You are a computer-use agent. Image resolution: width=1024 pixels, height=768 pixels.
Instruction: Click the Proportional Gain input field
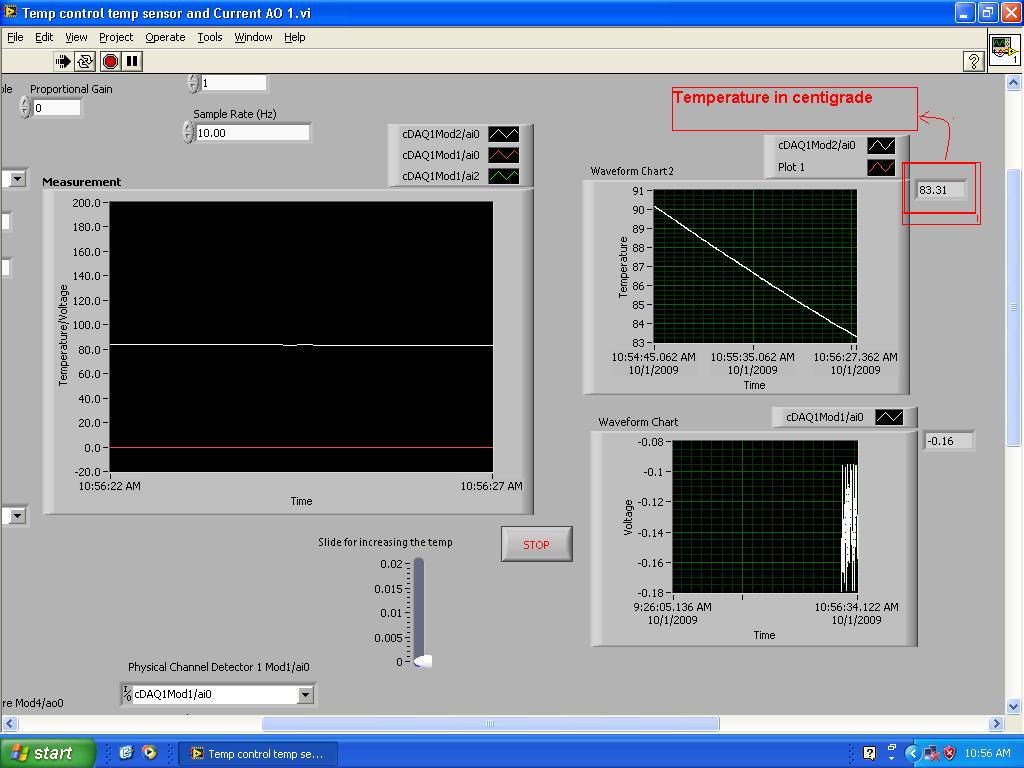[x=56, y=108]
